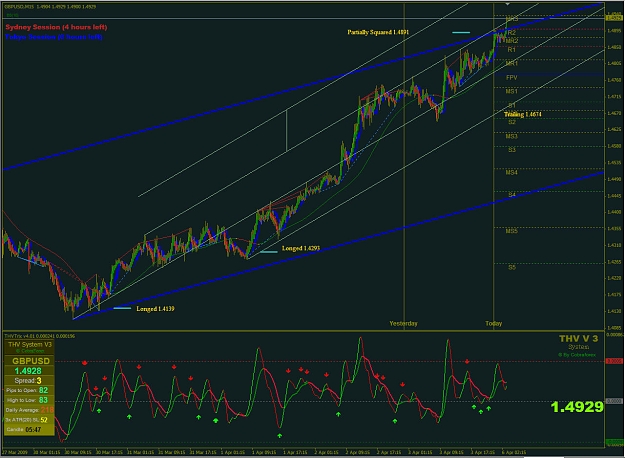Click the MS1 pivot label
This screenshot has height=458, width=625.
click(x=511, y=91)
